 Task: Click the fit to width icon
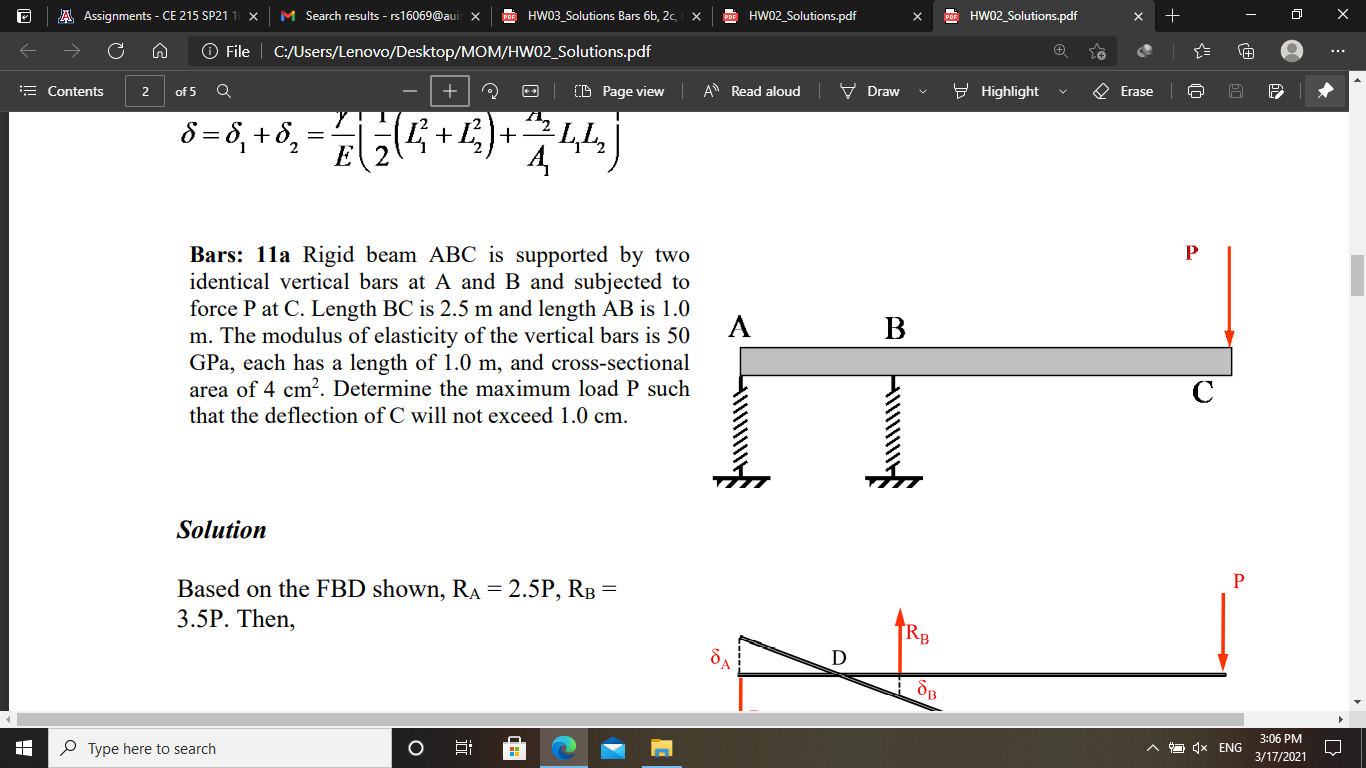(x=530, y=91)
